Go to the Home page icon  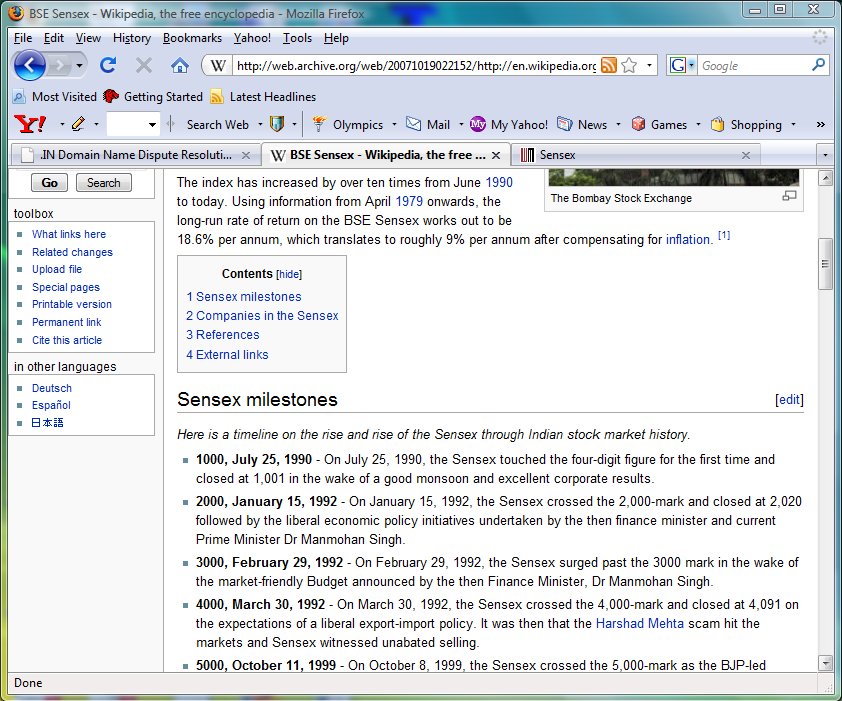(x=179, y=66)
